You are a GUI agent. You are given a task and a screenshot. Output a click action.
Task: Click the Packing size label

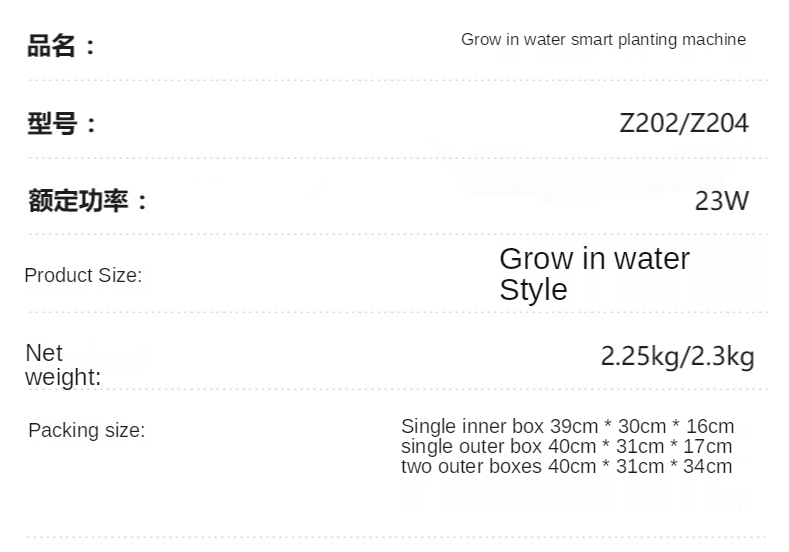click(x=86, y=431)
